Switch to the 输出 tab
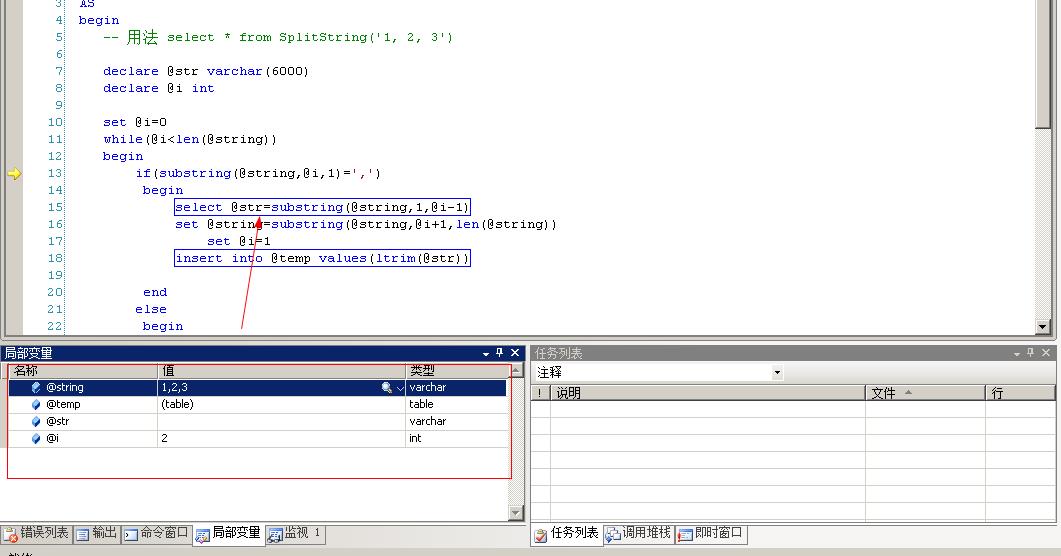The image size is (1061, 556). (97, 534)
